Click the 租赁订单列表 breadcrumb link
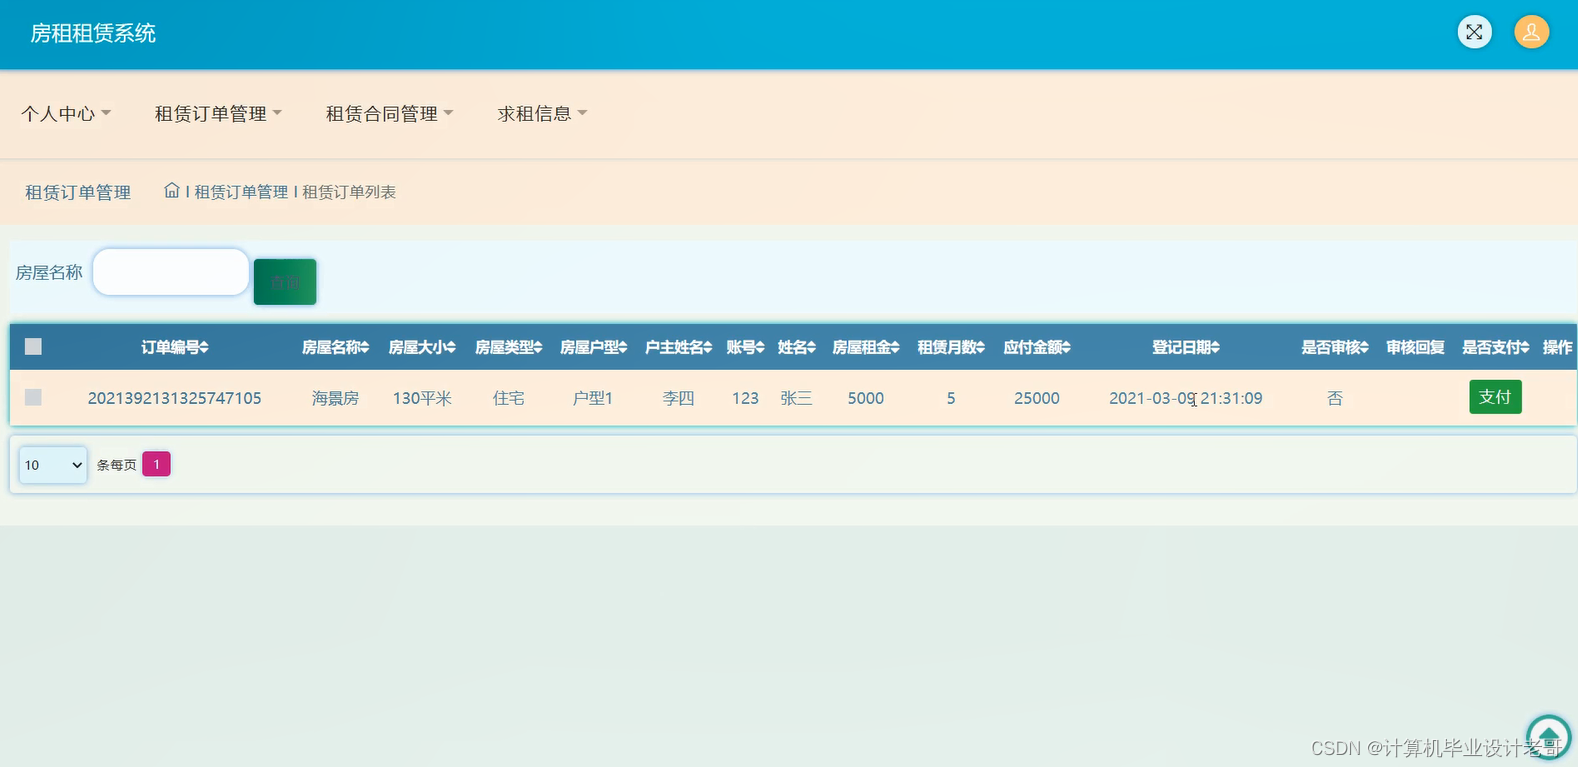Image resolution: width=1578 pixels, height=767 pixels. pos(349,192)
